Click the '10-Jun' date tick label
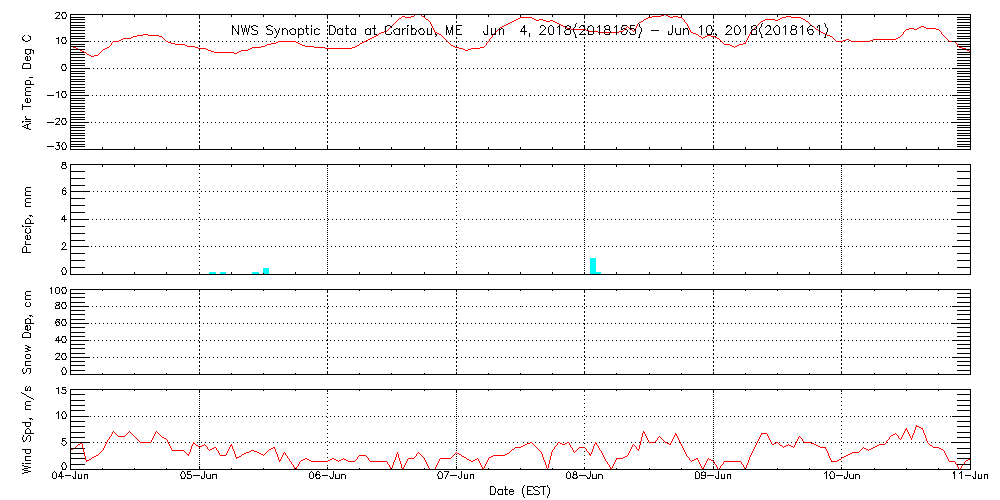 click(842, 478)
